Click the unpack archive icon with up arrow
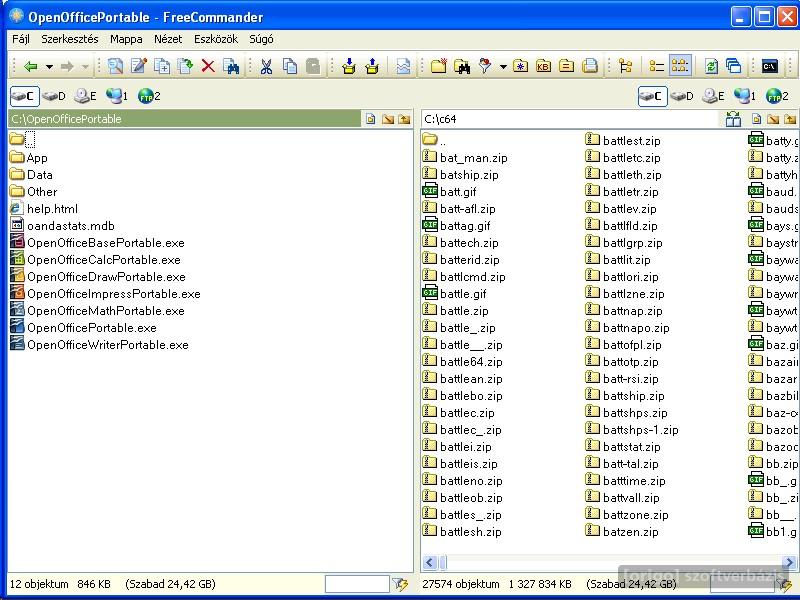Image resolution: width=800 pixels, height=600 pixels. pyautogui.click(x=372, y=66)
